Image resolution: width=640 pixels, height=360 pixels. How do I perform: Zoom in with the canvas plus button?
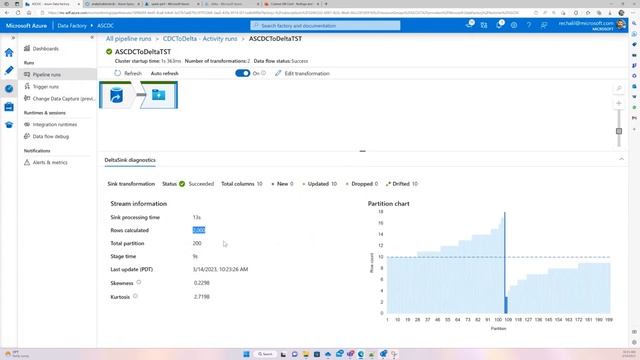(x=619, y=103)
